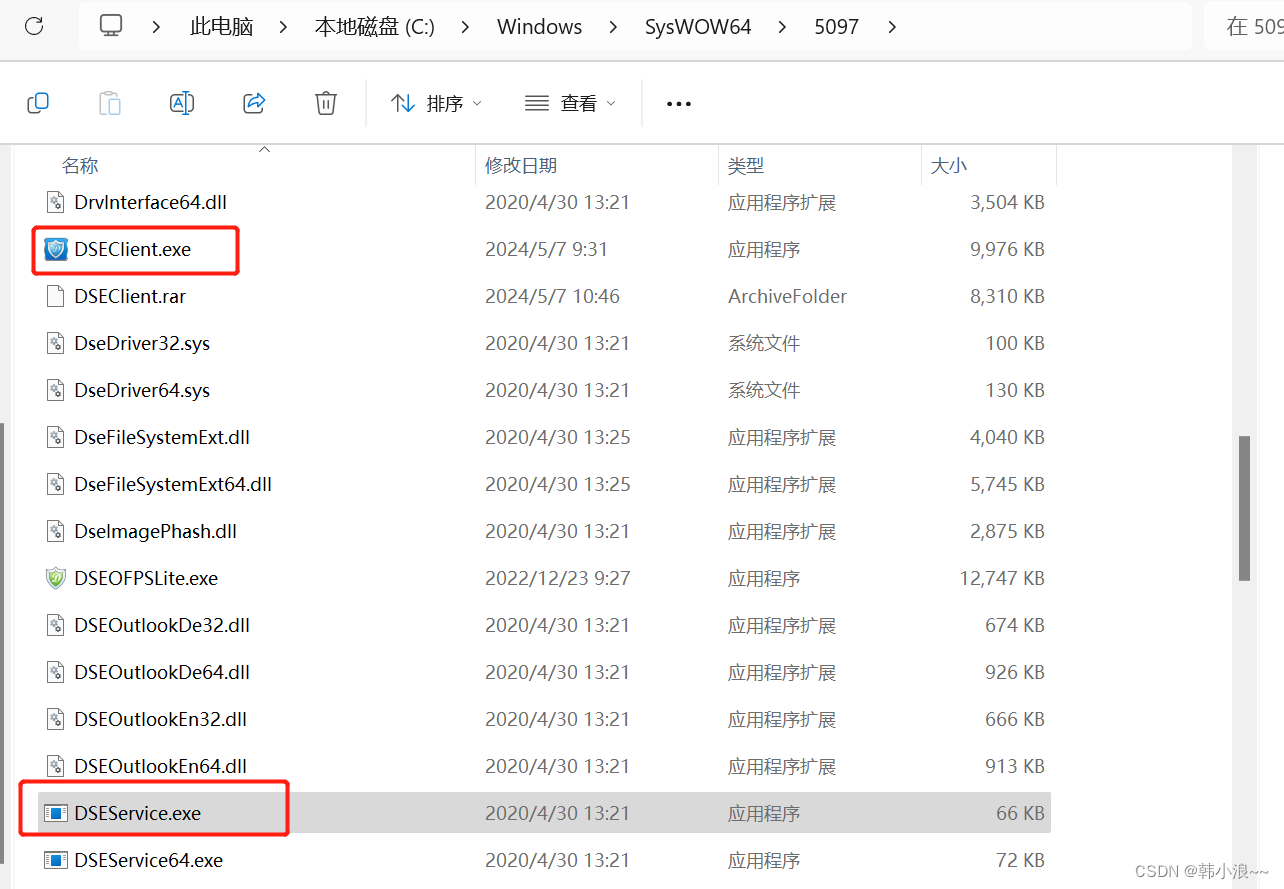Select file name DSEOutlookDe32.dll
Screen dimensions: 1284x889
pos(162,625)
